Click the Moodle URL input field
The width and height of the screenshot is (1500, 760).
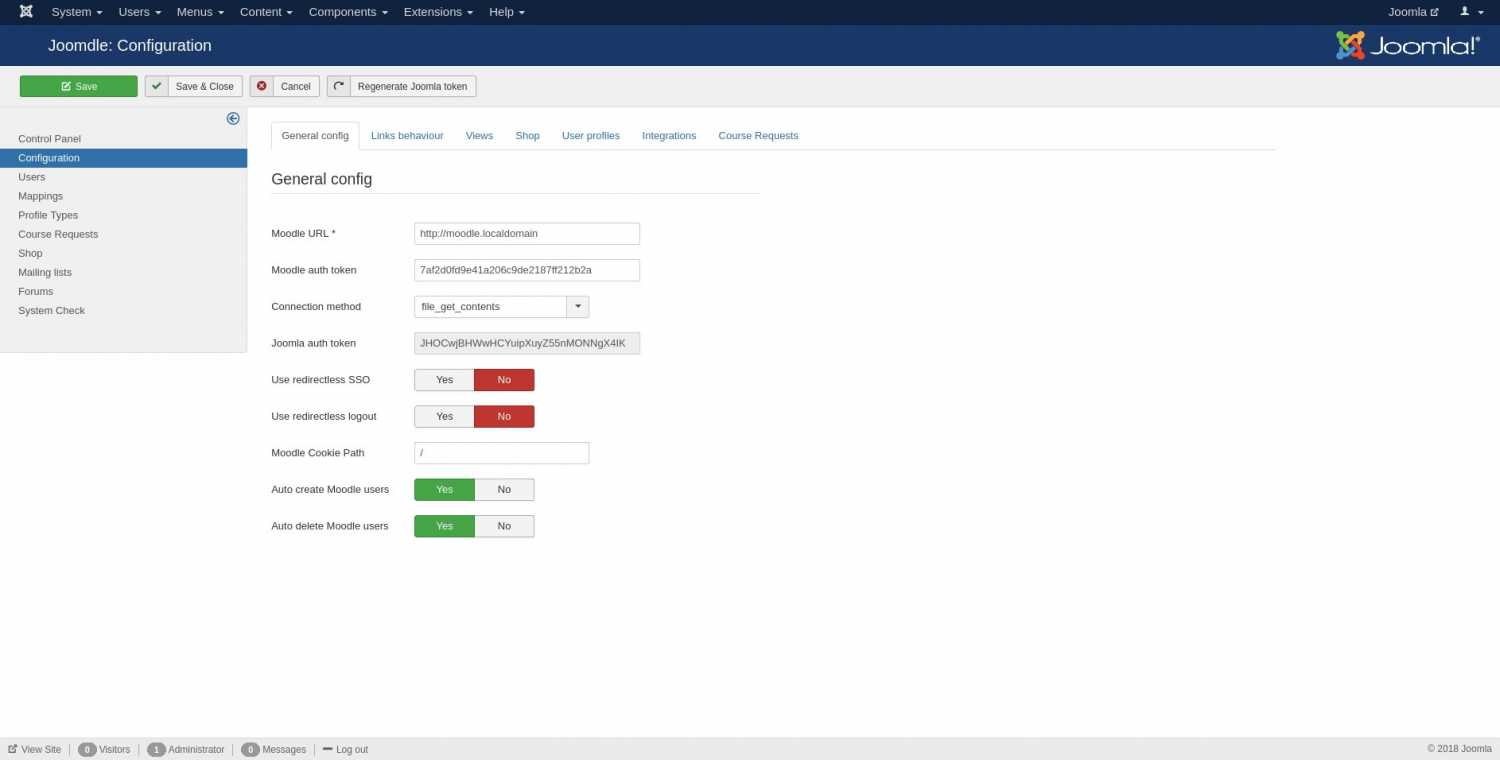pyautogui.click(x=526, y=234)
